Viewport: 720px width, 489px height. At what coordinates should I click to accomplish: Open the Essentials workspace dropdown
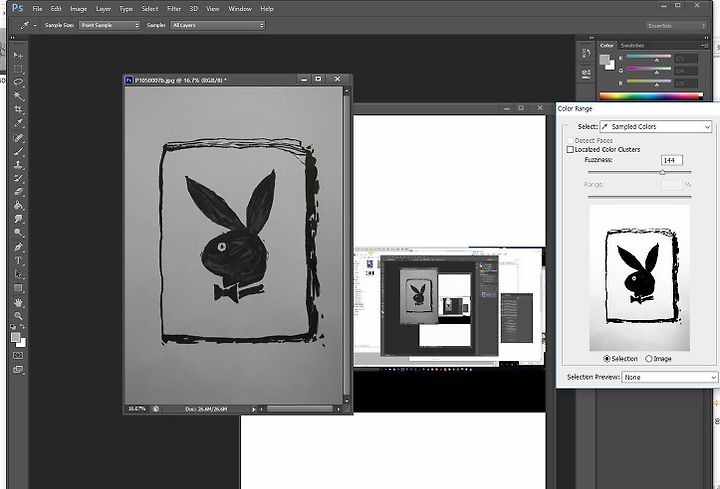675,26
